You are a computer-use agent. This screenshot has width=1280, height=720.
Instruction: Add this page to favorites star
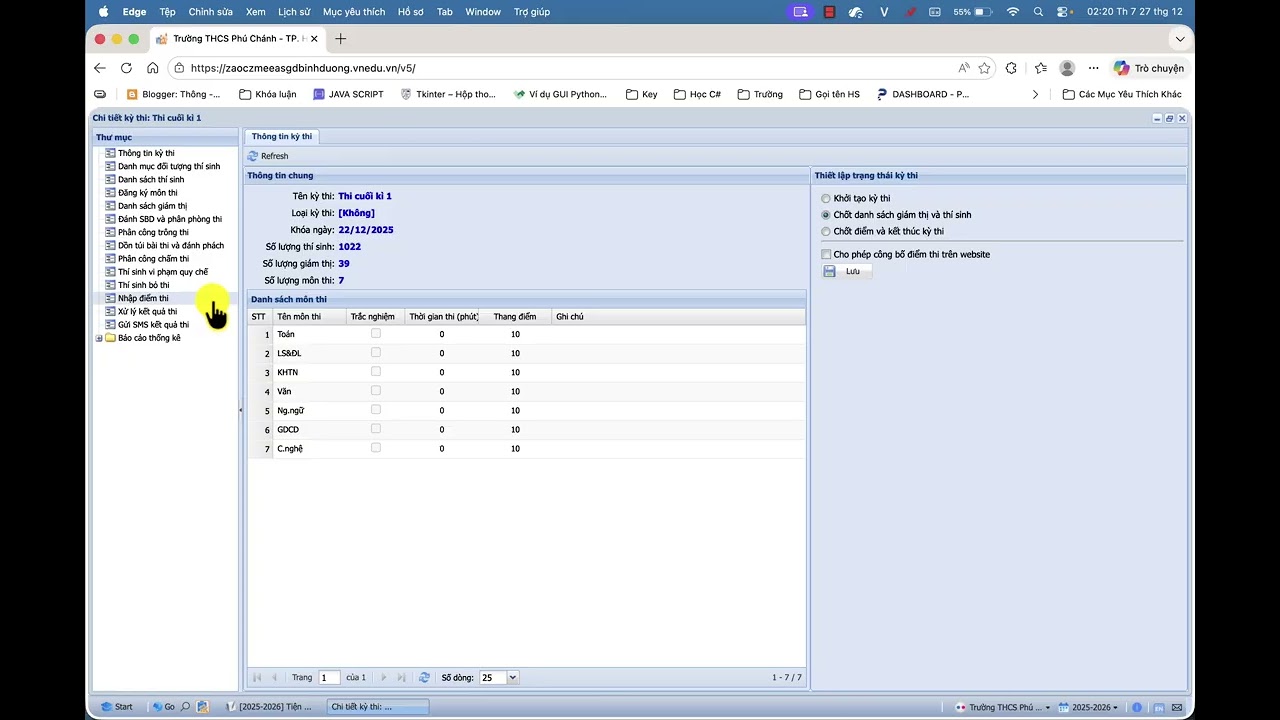[x=985, y=68]
